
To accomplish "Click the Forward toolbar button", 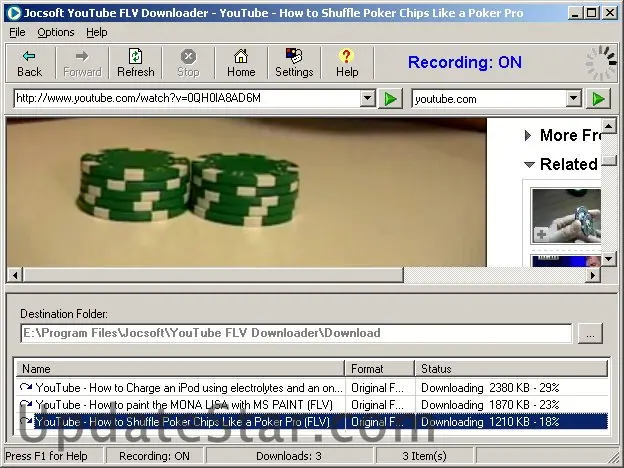I will tap(82, 64).
